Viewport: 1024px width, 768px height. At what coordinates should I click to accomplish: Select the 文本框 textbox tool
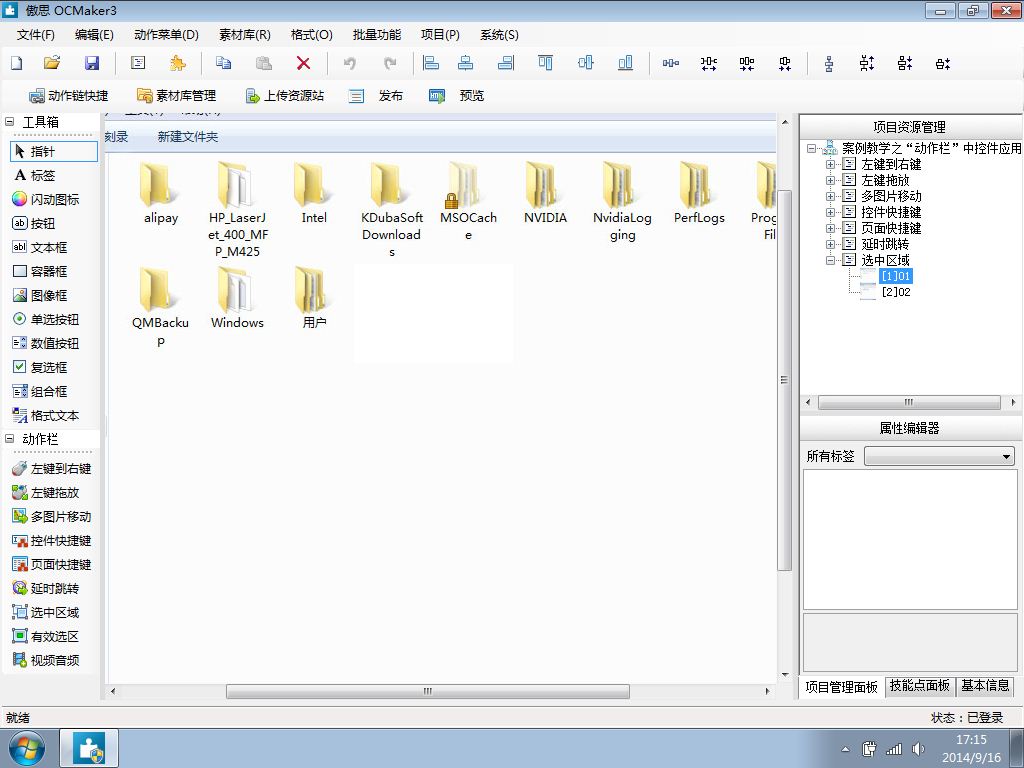click(40, 248)
